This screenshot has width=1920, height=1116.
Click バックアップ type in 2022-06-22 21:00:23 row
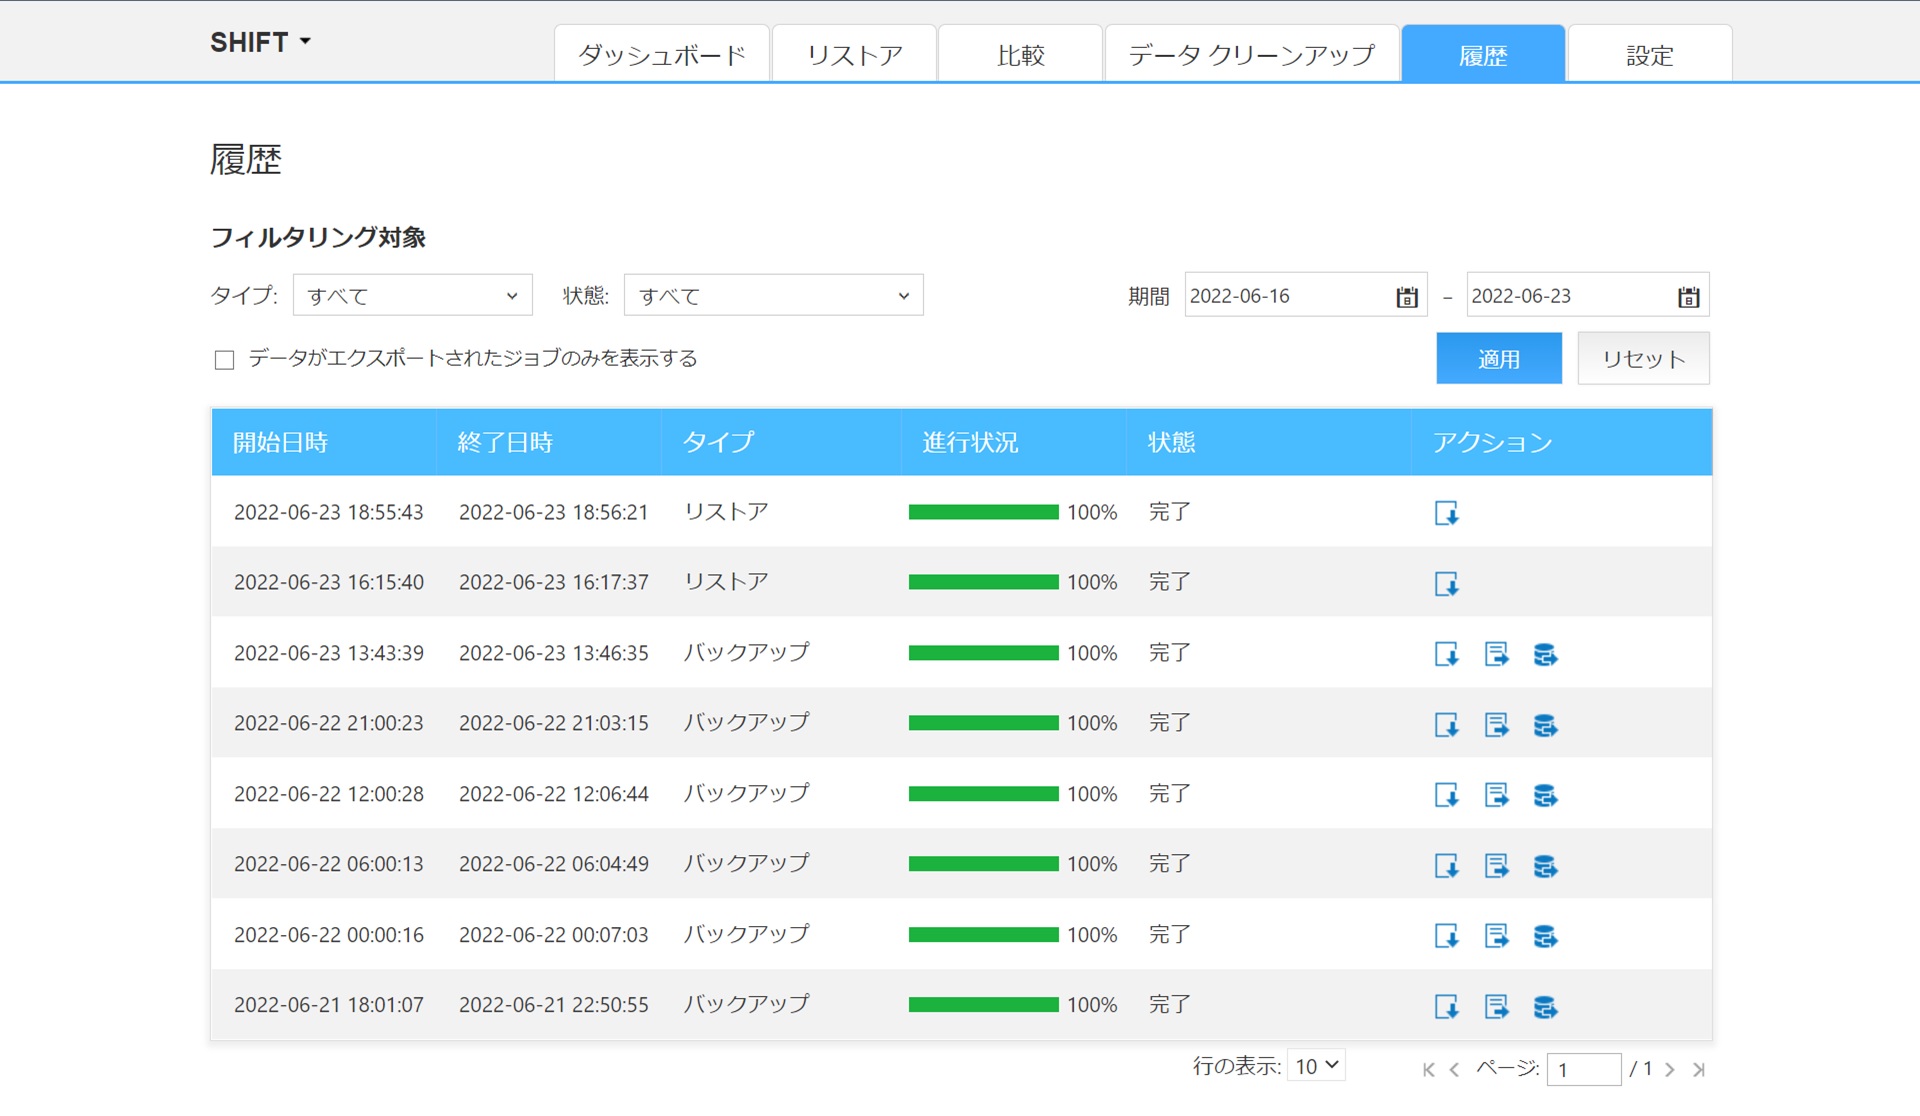click(x=746, y=723)
